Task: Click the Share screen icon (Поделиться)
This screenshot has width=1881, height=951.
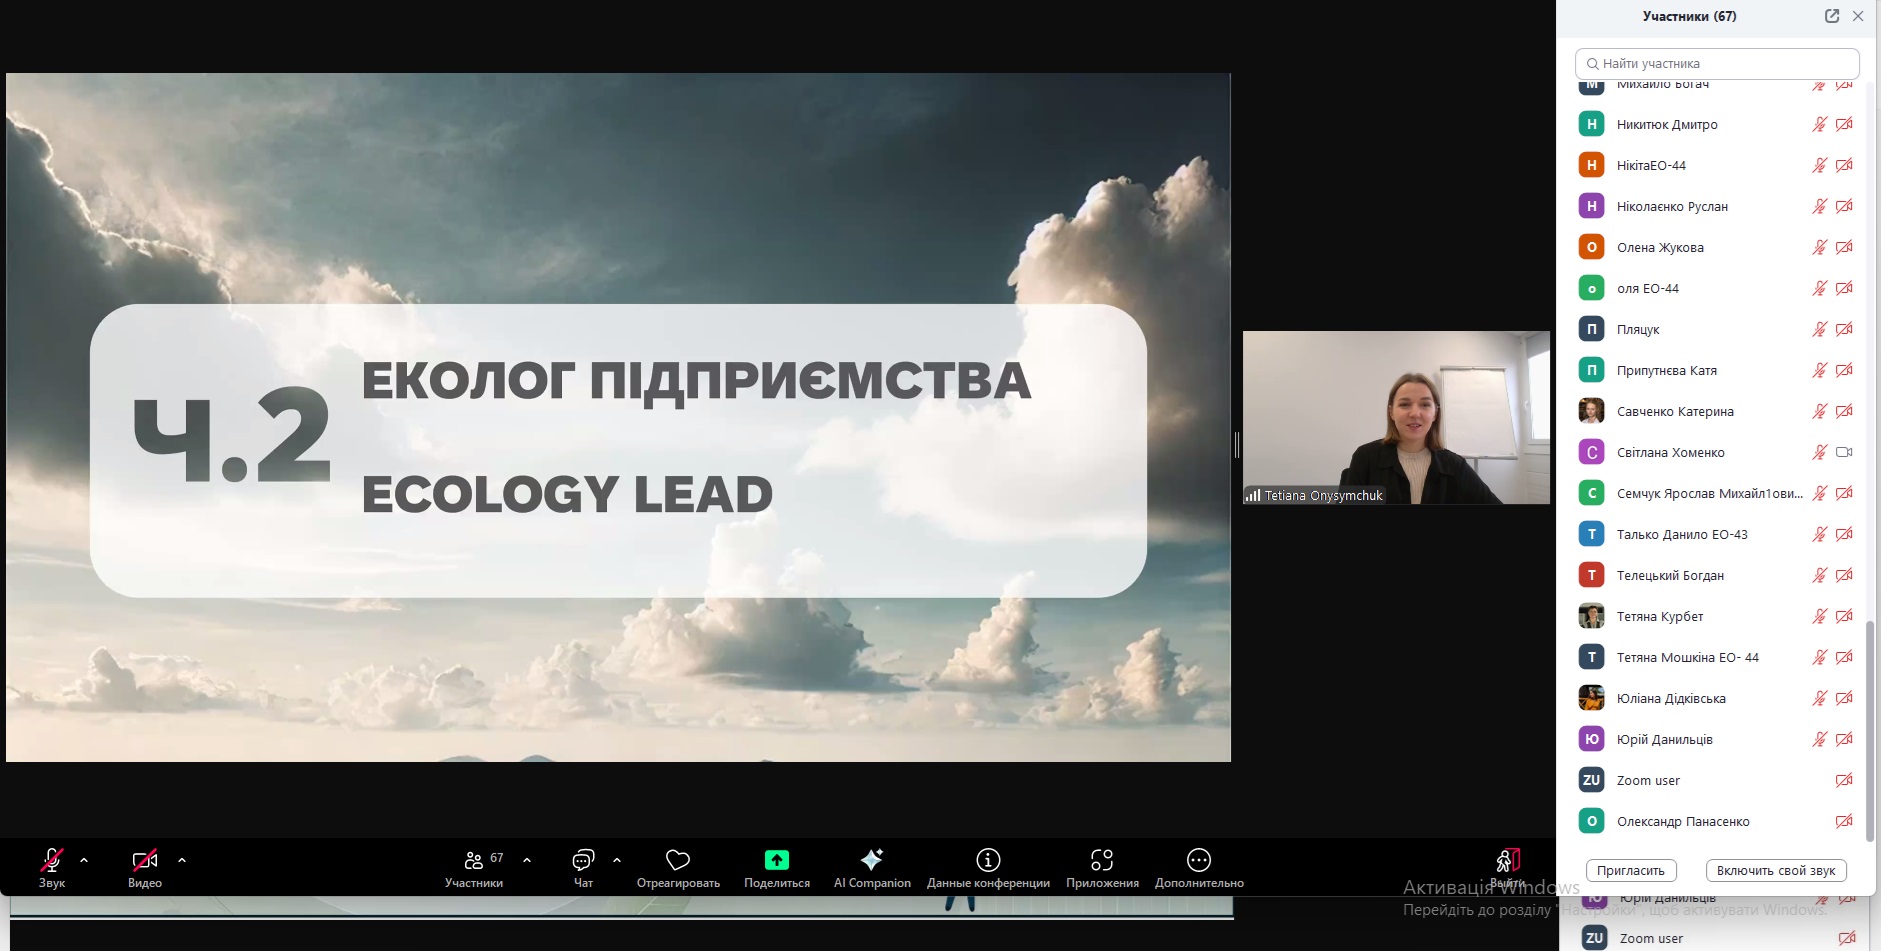Action: (776, 861)
